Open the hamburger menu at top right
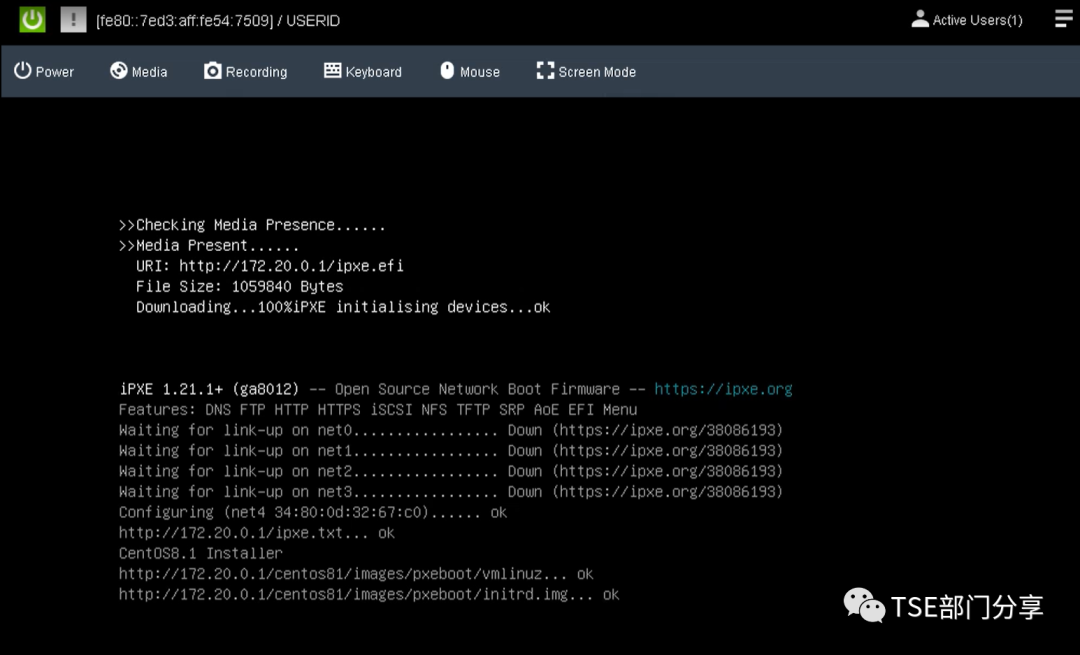This screenshot has width=1080, height=655. pyautogui.click(x=1063, y=19)
